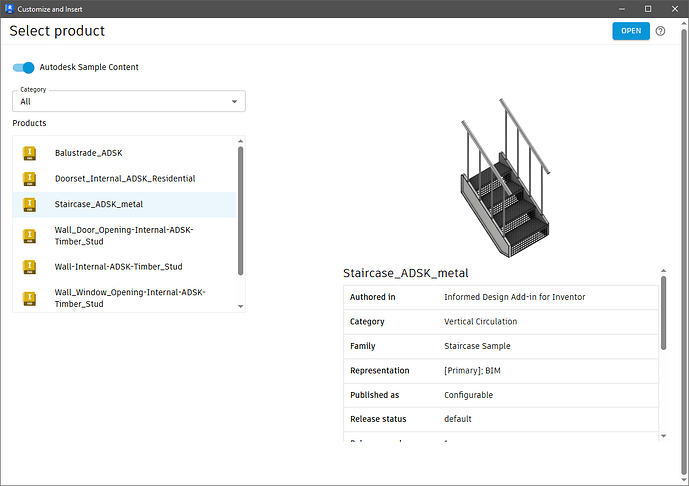This screenshot has width=689, height=486.
Task: Maximize the Customize and Insert window
Action: pos(648,8)
